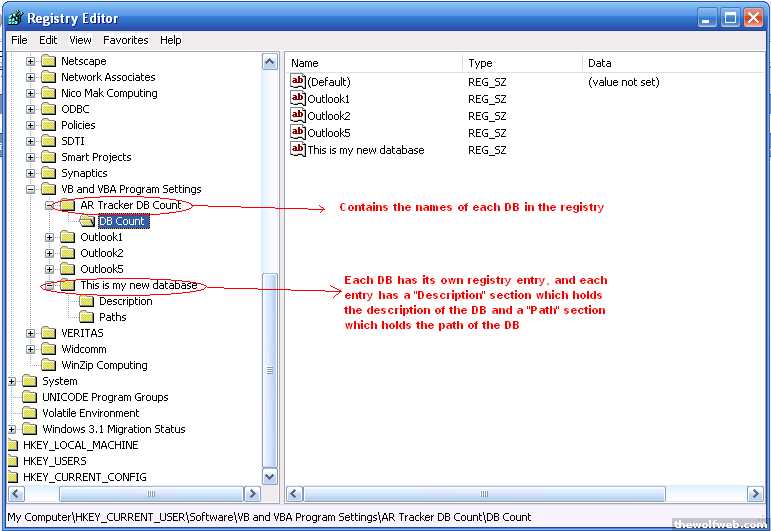Select the DB Count folder icon
771x531 pixels.
tap(87, 221)
